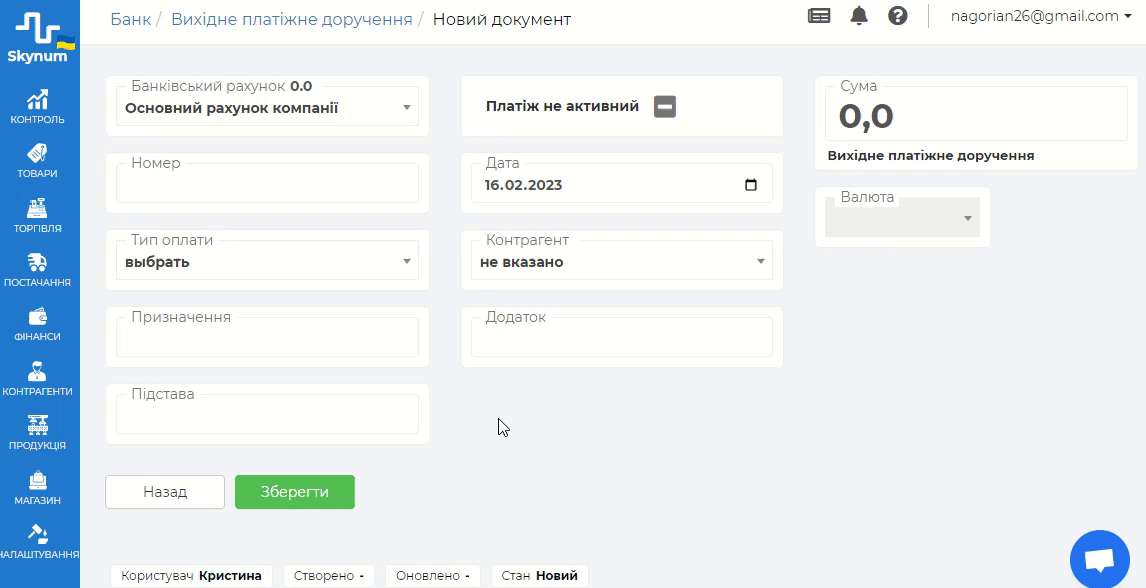This screenshot has height=588, width=1146.
Task: Open the Тип оплати dropdown
Action: click(267, 261)
